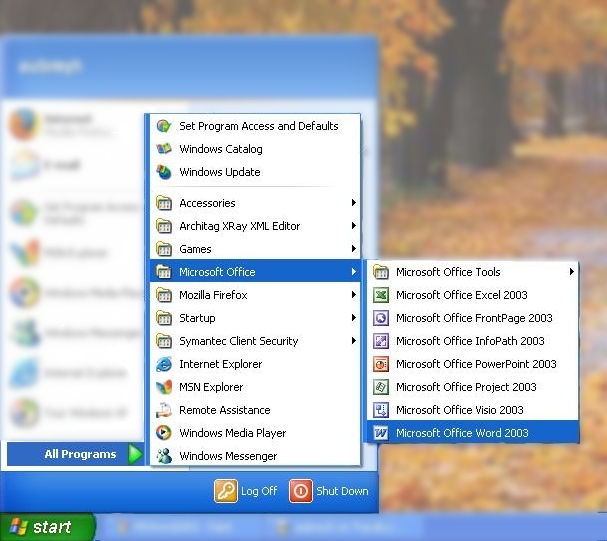Click the Excel 2003 icon
Image resolution: width=607 pixels, height=541 pixels.
(381, 295)
